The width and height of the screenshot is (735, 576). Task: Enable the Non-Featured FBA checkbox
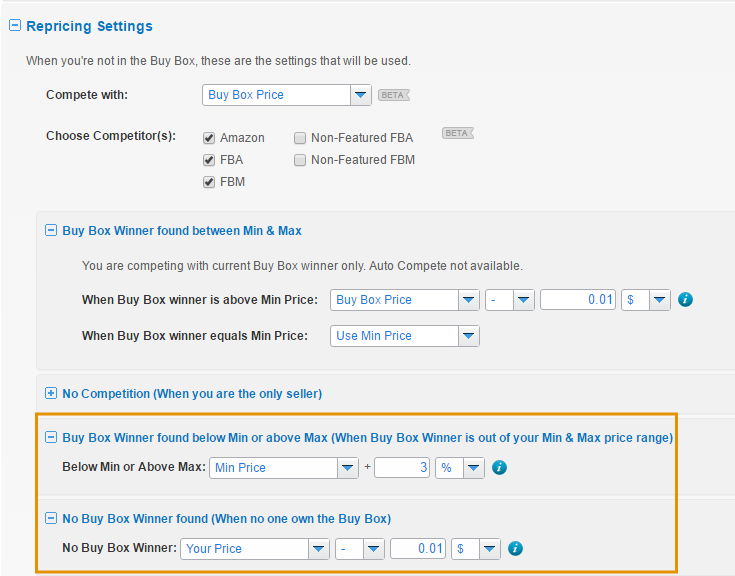point(300,138)
